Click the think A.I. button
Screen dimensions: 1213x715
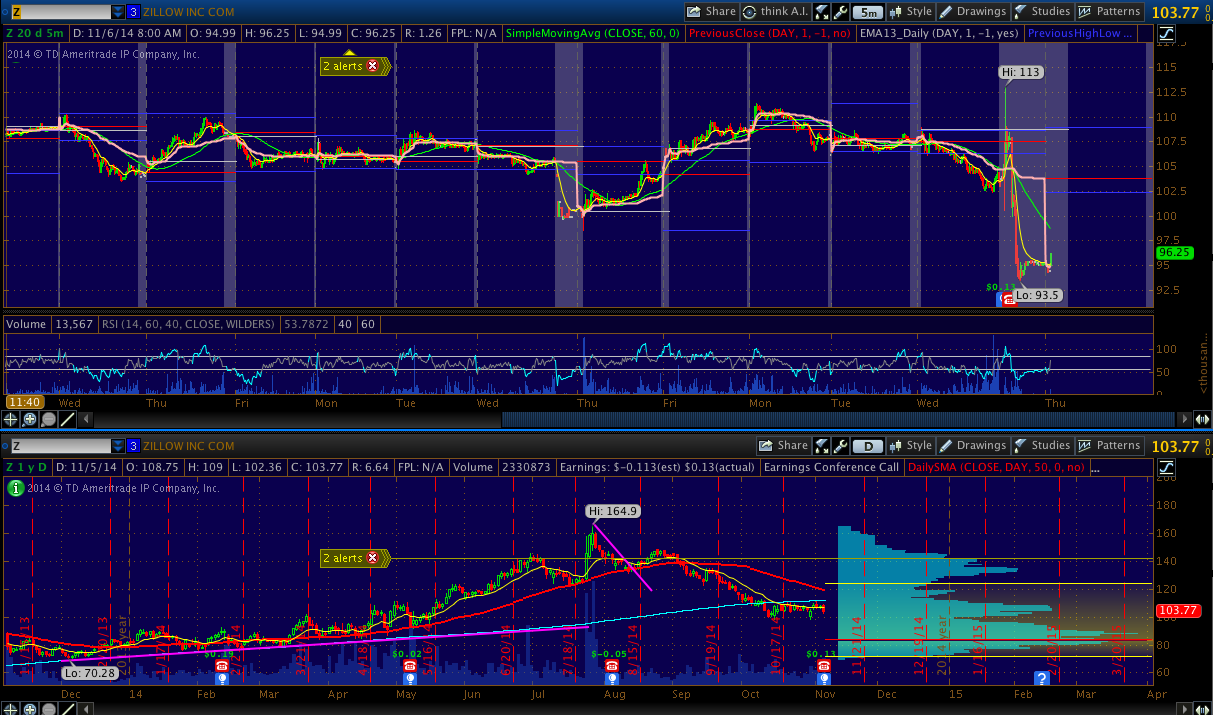776,12
